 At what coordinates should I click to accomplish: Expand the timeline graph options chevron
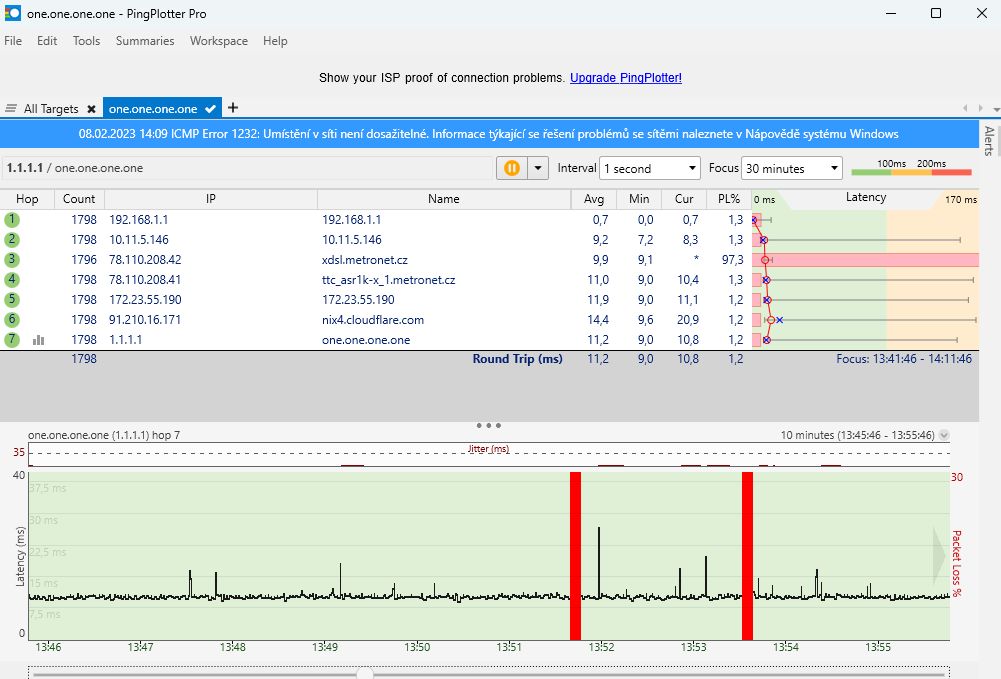tap(945, 436)
